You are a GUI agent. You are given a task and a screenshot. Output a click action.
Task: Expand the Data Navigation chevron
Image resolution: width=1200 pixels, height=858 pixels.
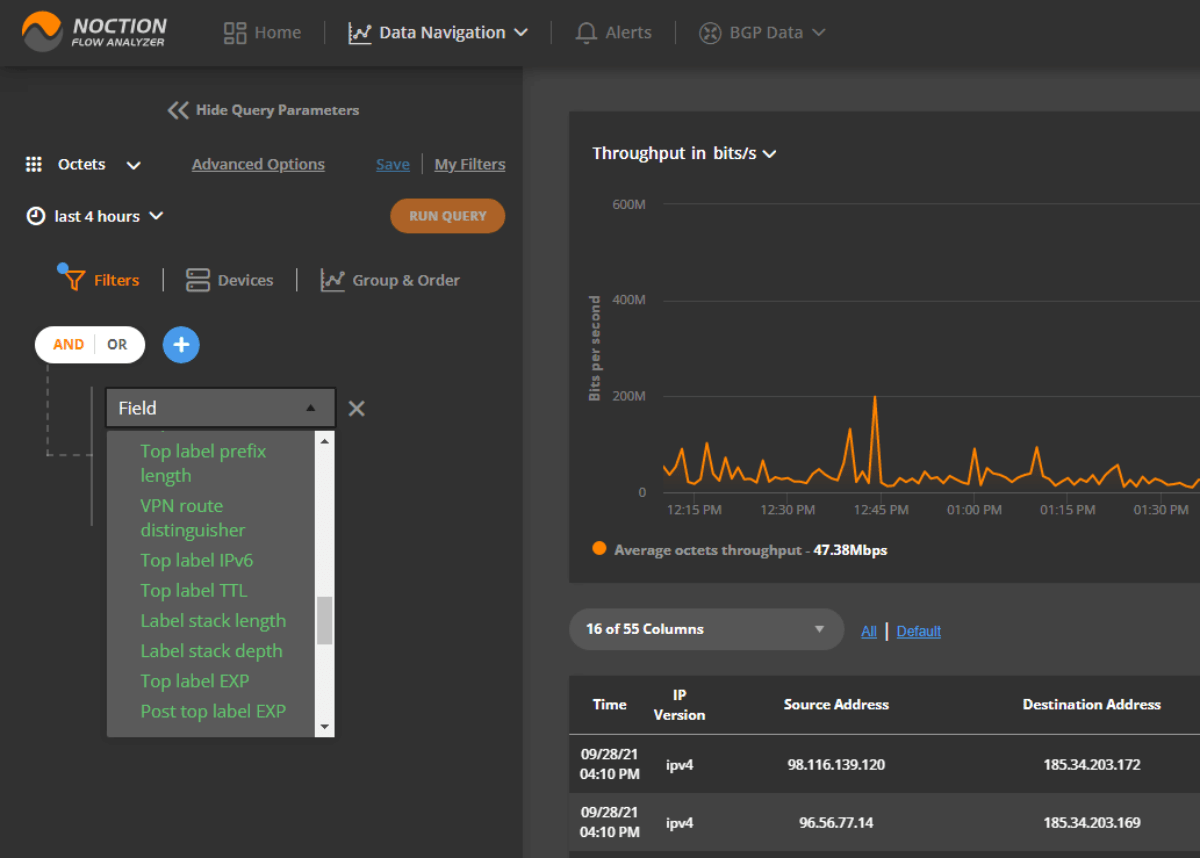[x=521, y=33]
